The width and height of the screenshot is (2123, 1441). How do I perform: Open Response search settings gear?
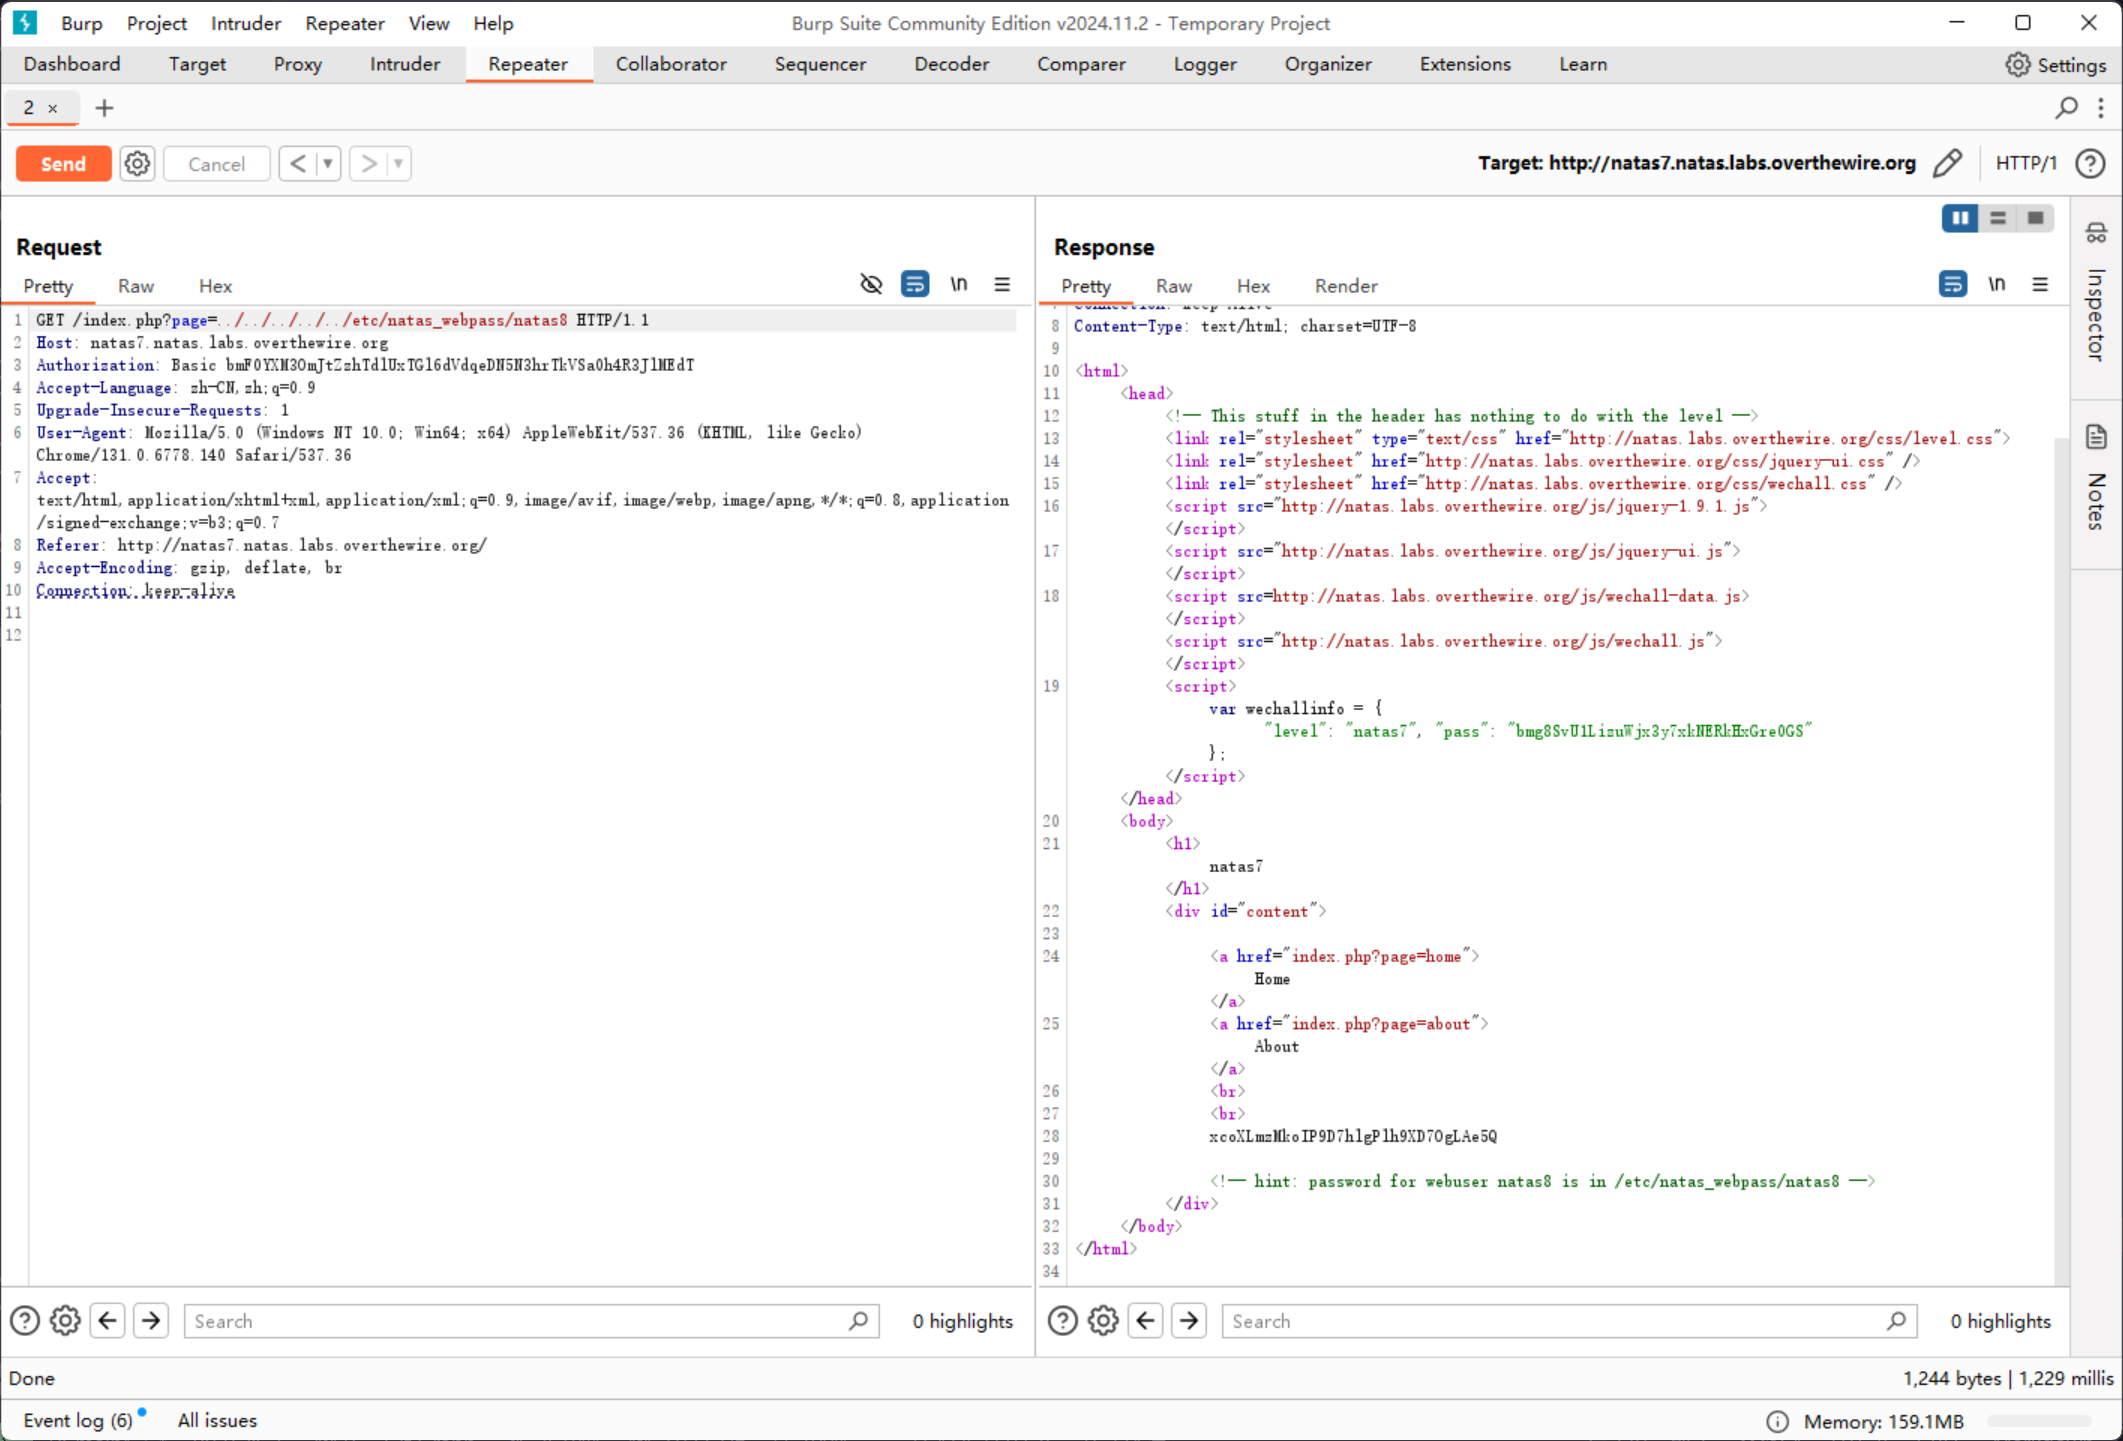[1103, 1321]
